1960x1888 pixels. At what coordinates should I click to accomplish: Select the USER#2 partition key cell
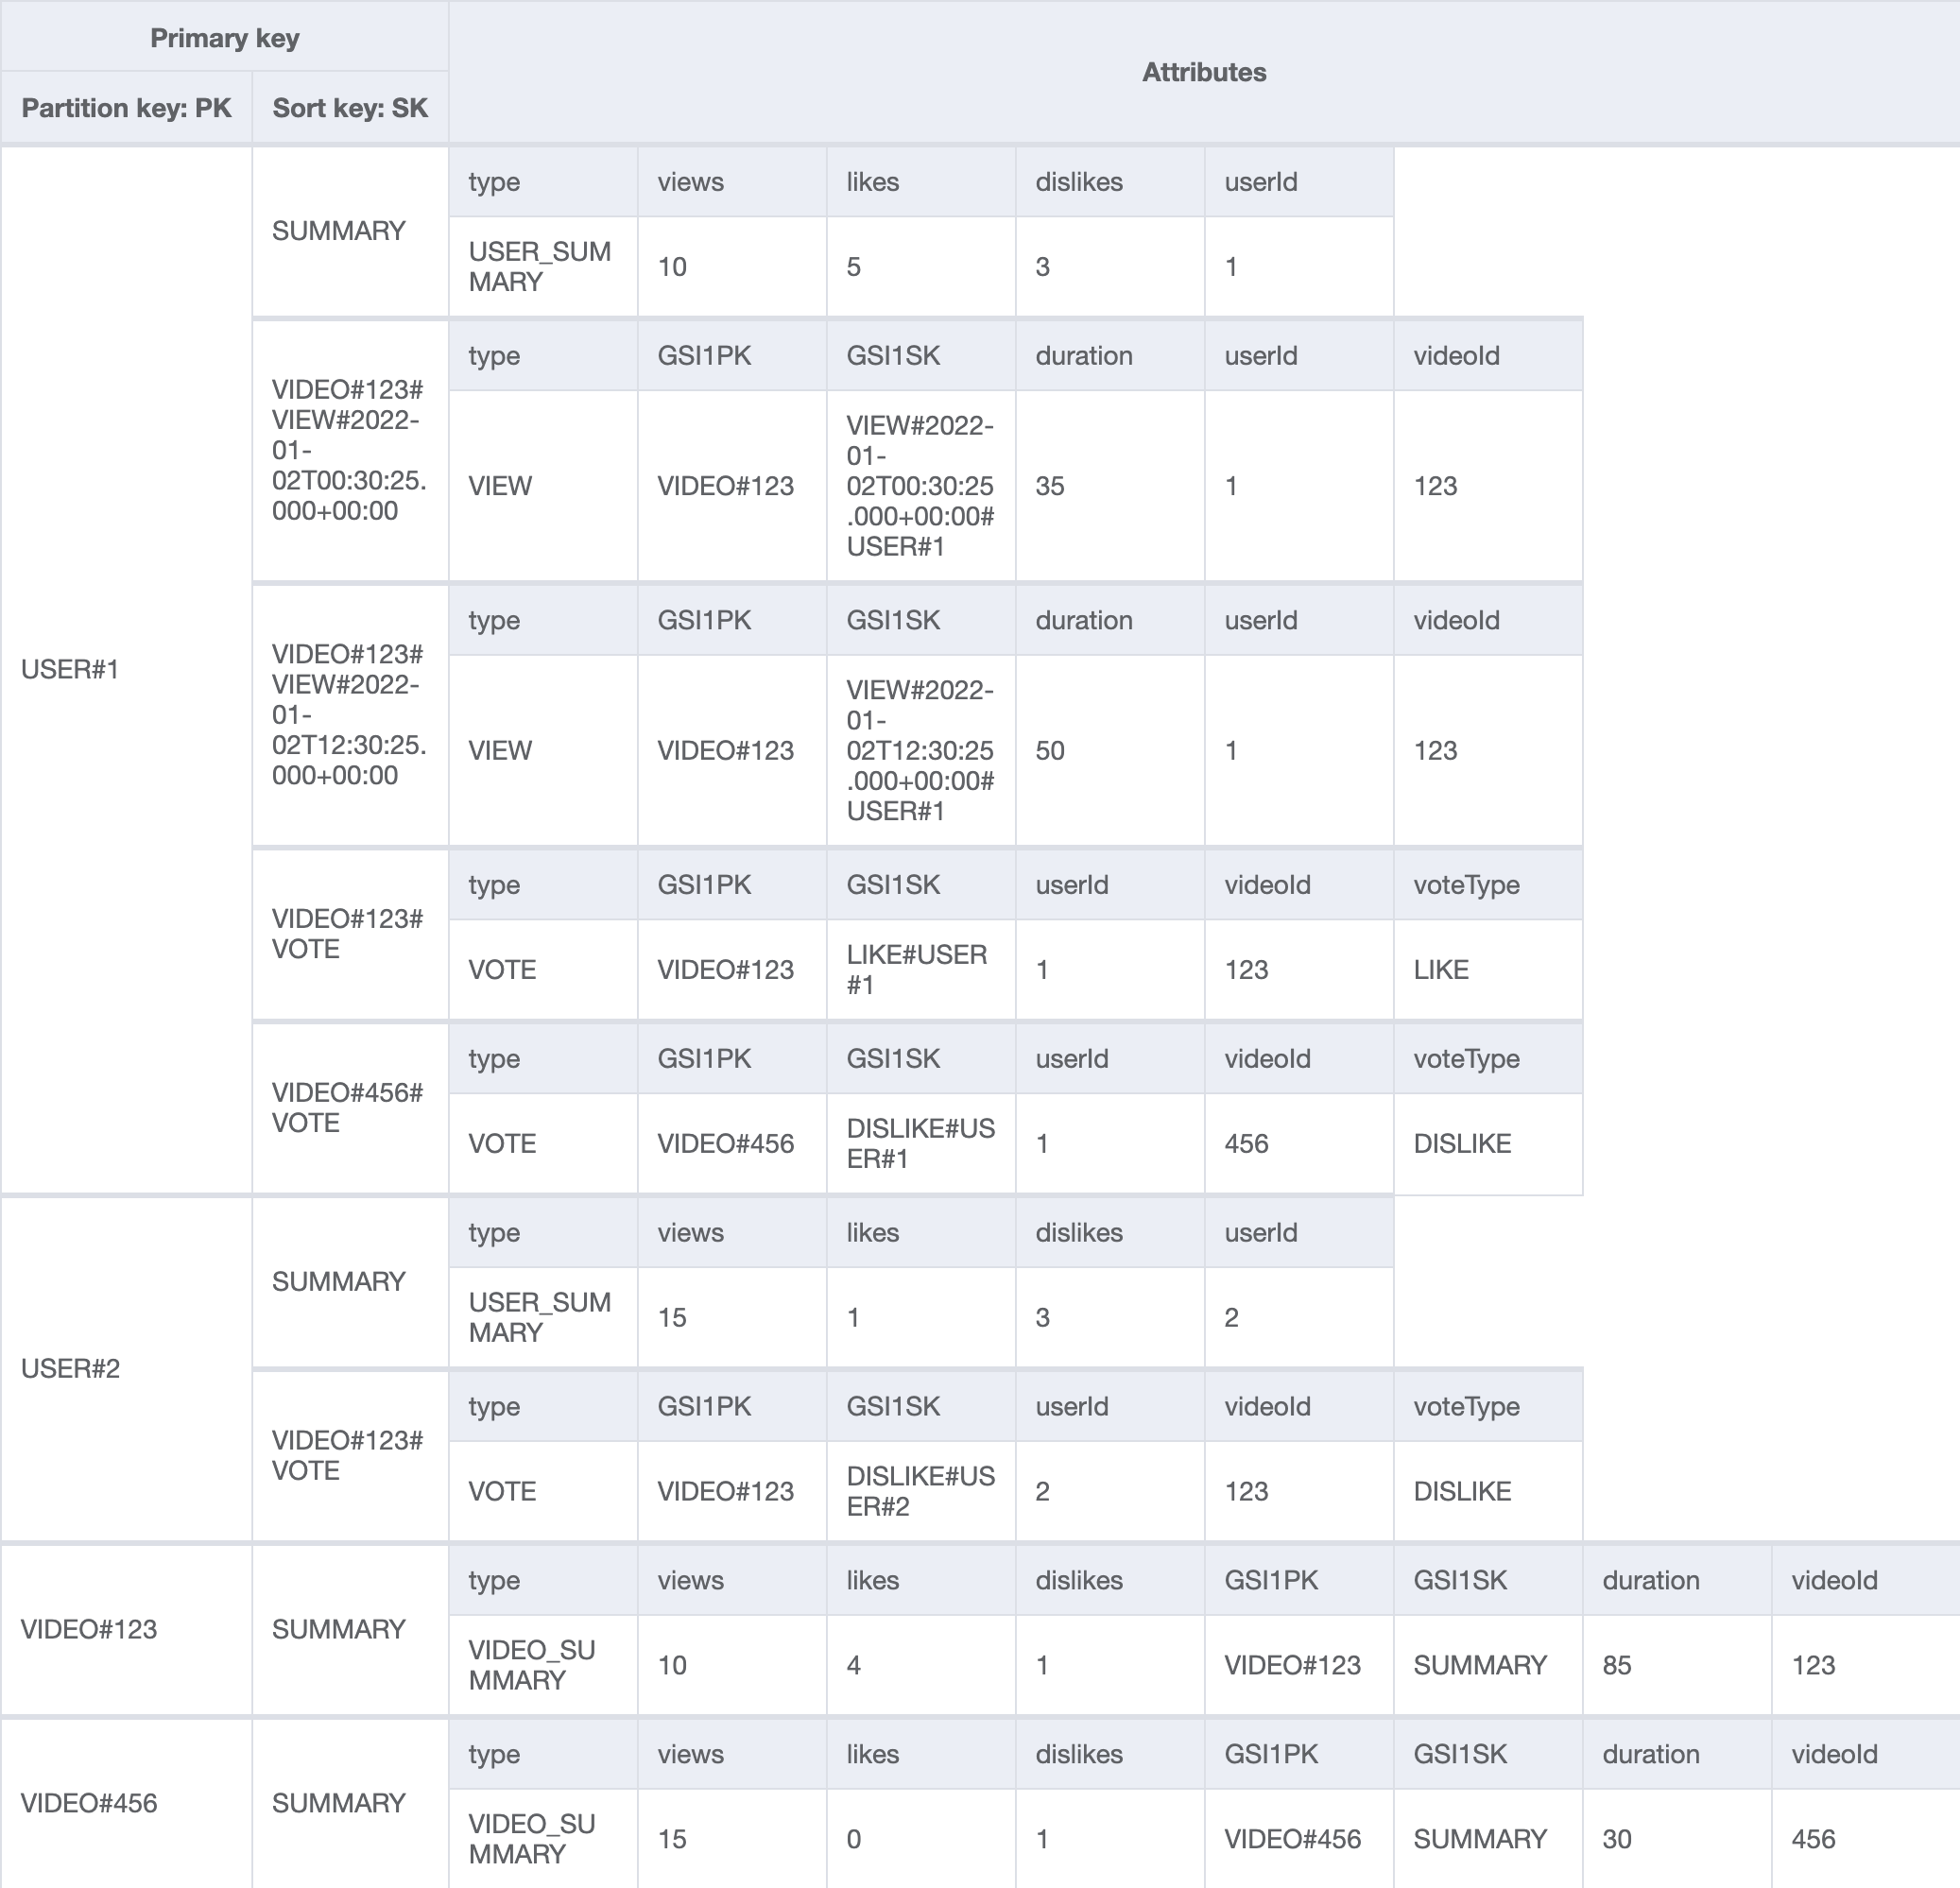coord(126,1367)
